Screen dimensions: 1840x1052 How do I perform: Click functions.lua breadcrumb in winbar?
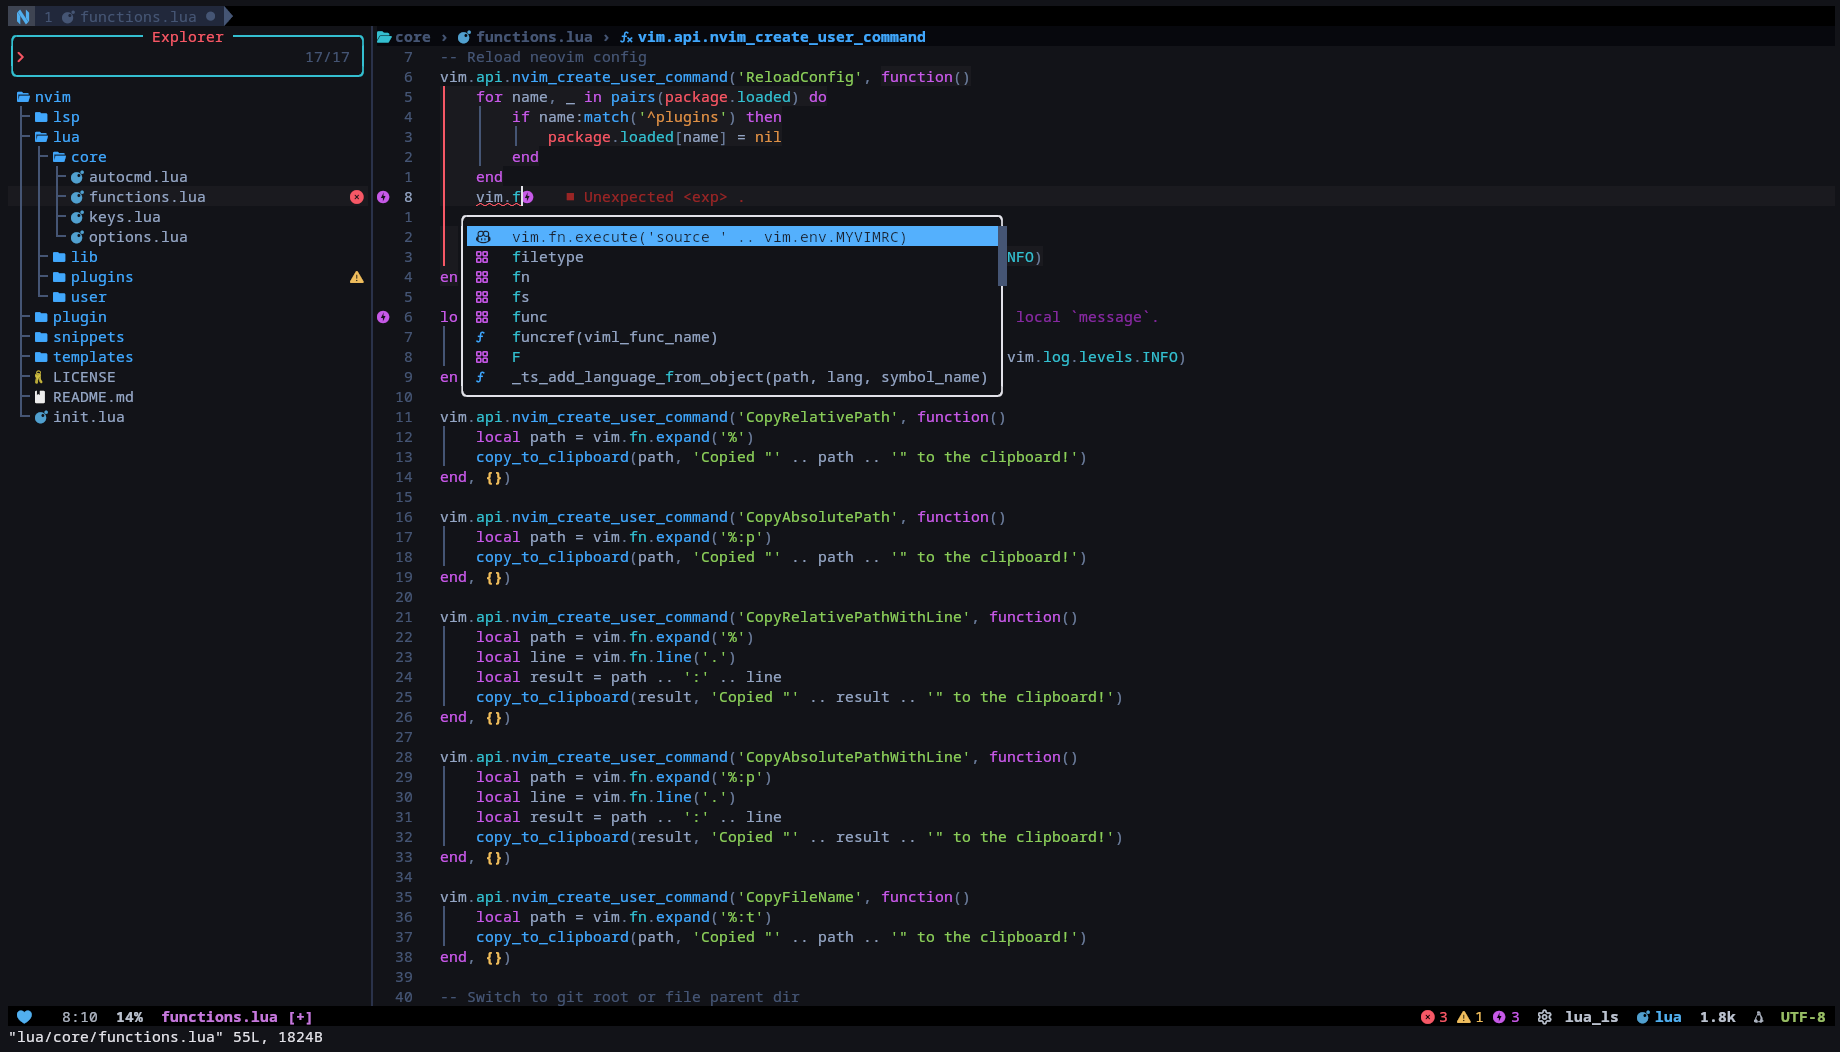(x=534, y=37)
